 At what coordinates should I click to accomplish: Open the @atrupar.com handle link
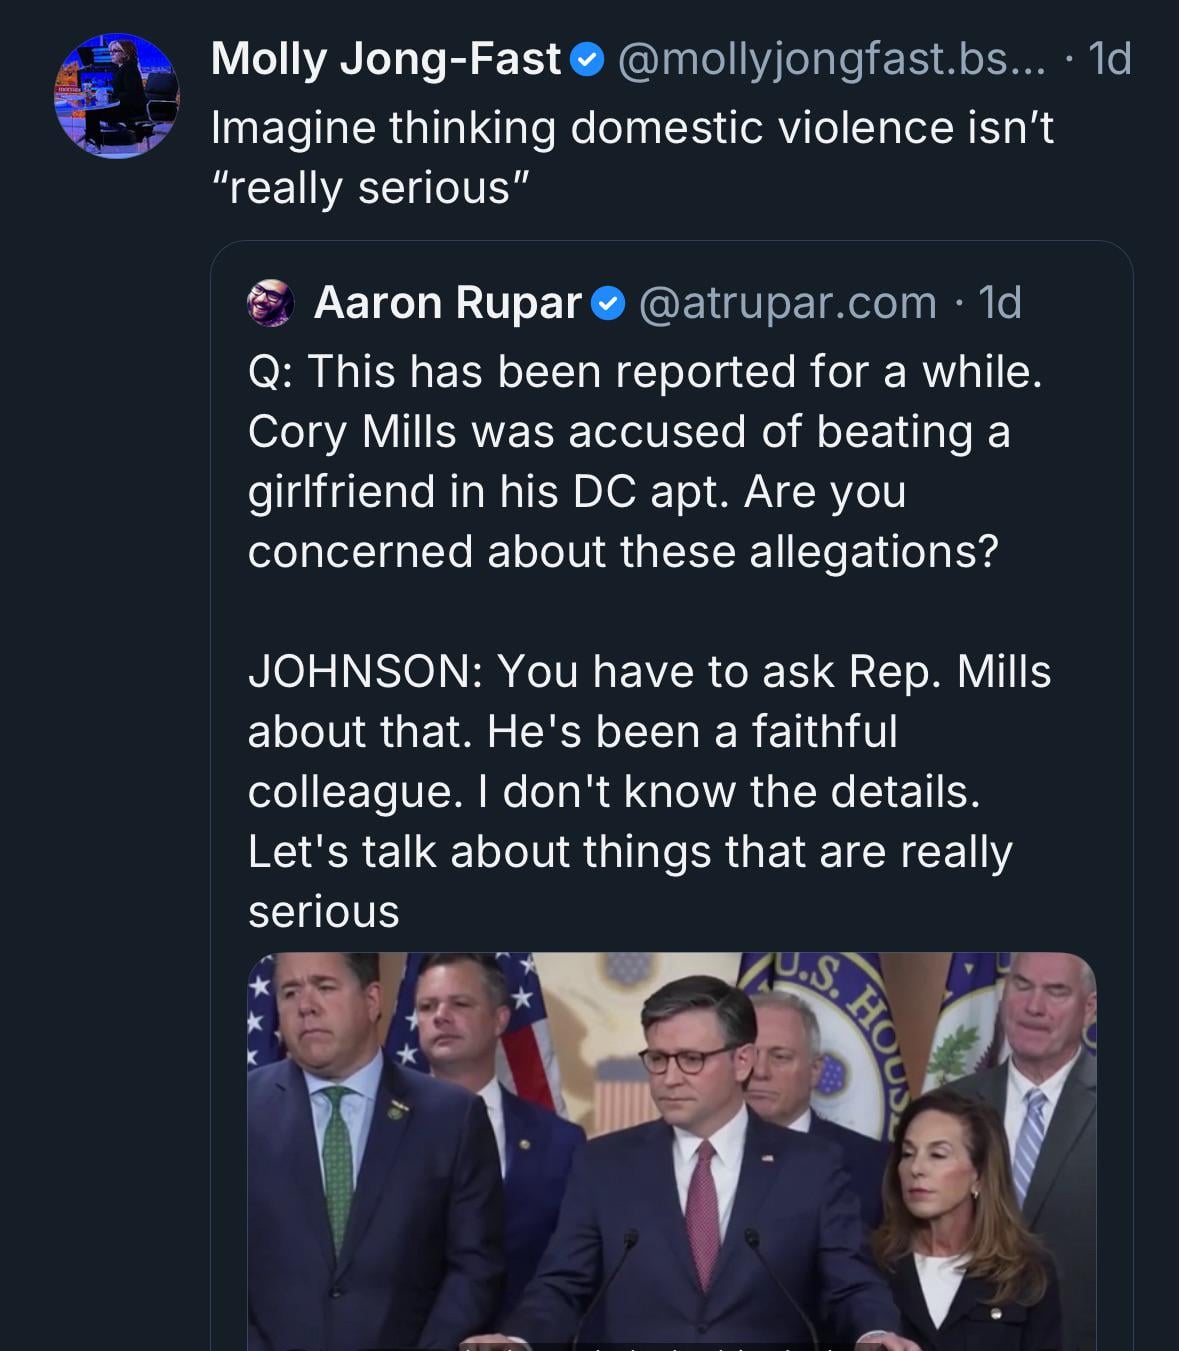click(x=787, y=302)
